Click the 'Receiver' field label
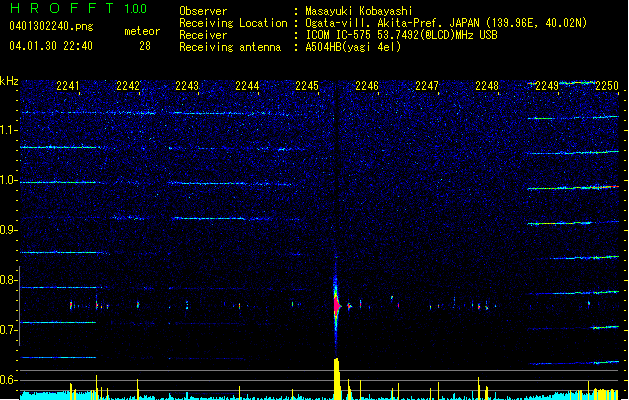The image size is (629, 400). 203,35
